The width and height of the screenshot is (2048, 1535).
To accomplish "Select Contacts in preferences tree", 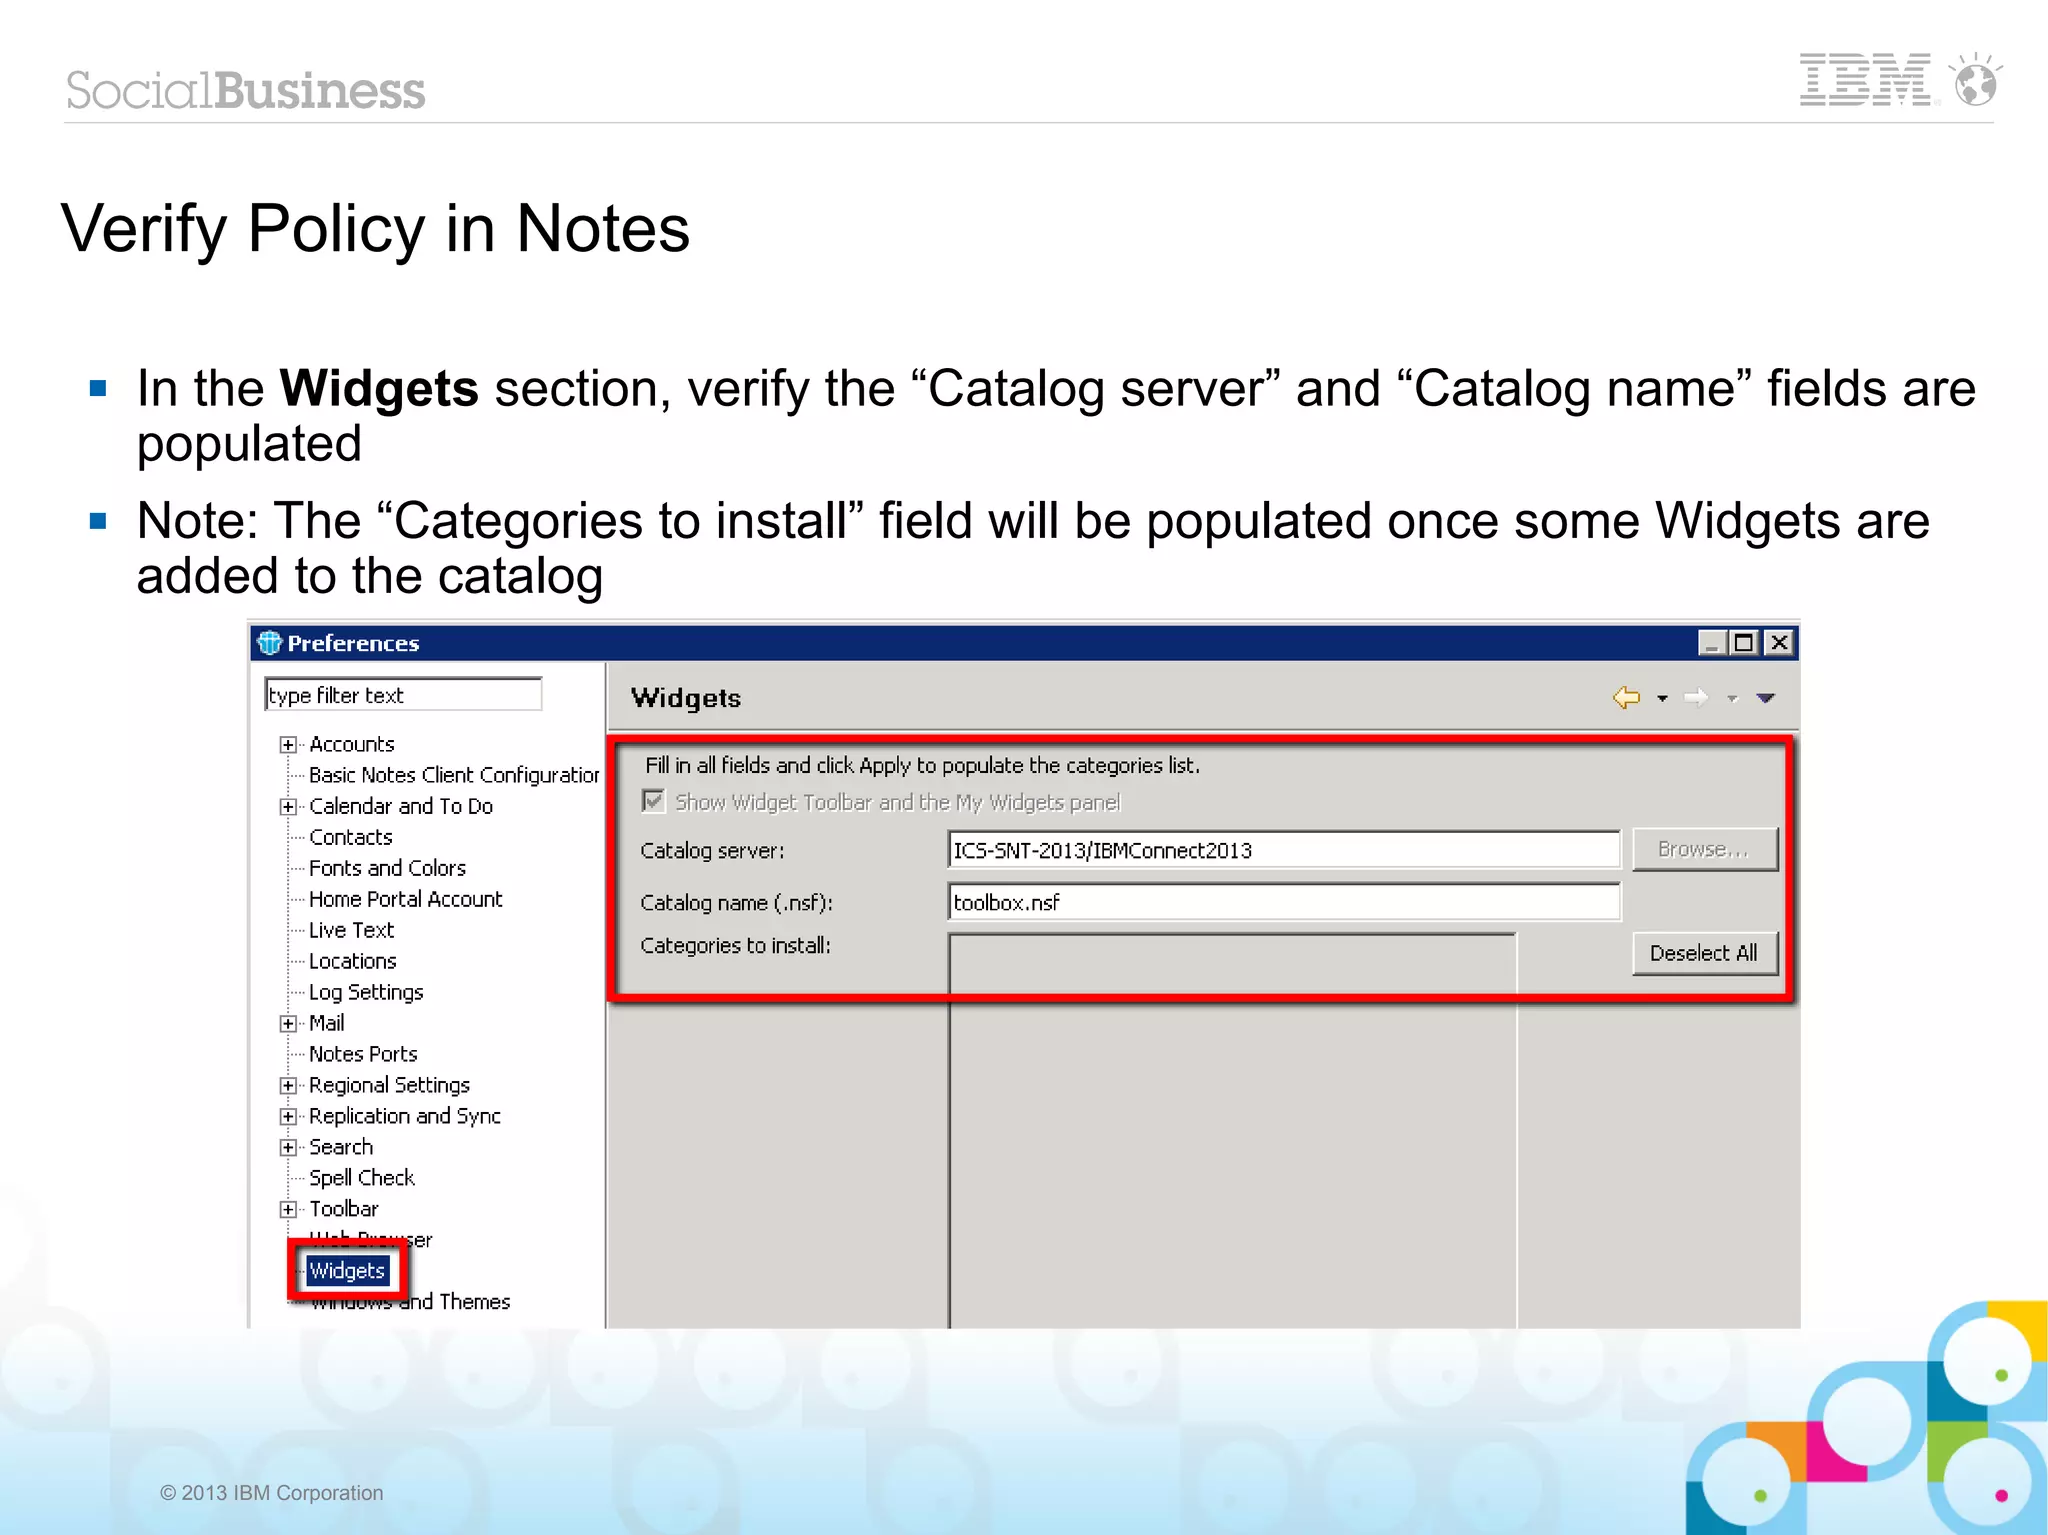I will point(351,837).
